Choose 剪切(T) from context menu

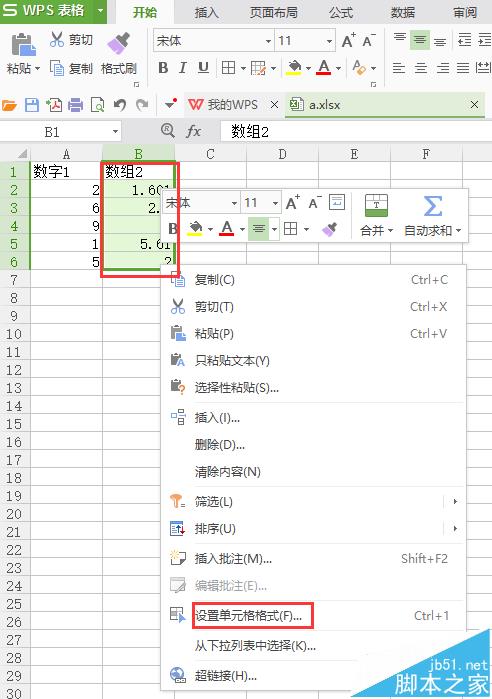click(314, 307)
